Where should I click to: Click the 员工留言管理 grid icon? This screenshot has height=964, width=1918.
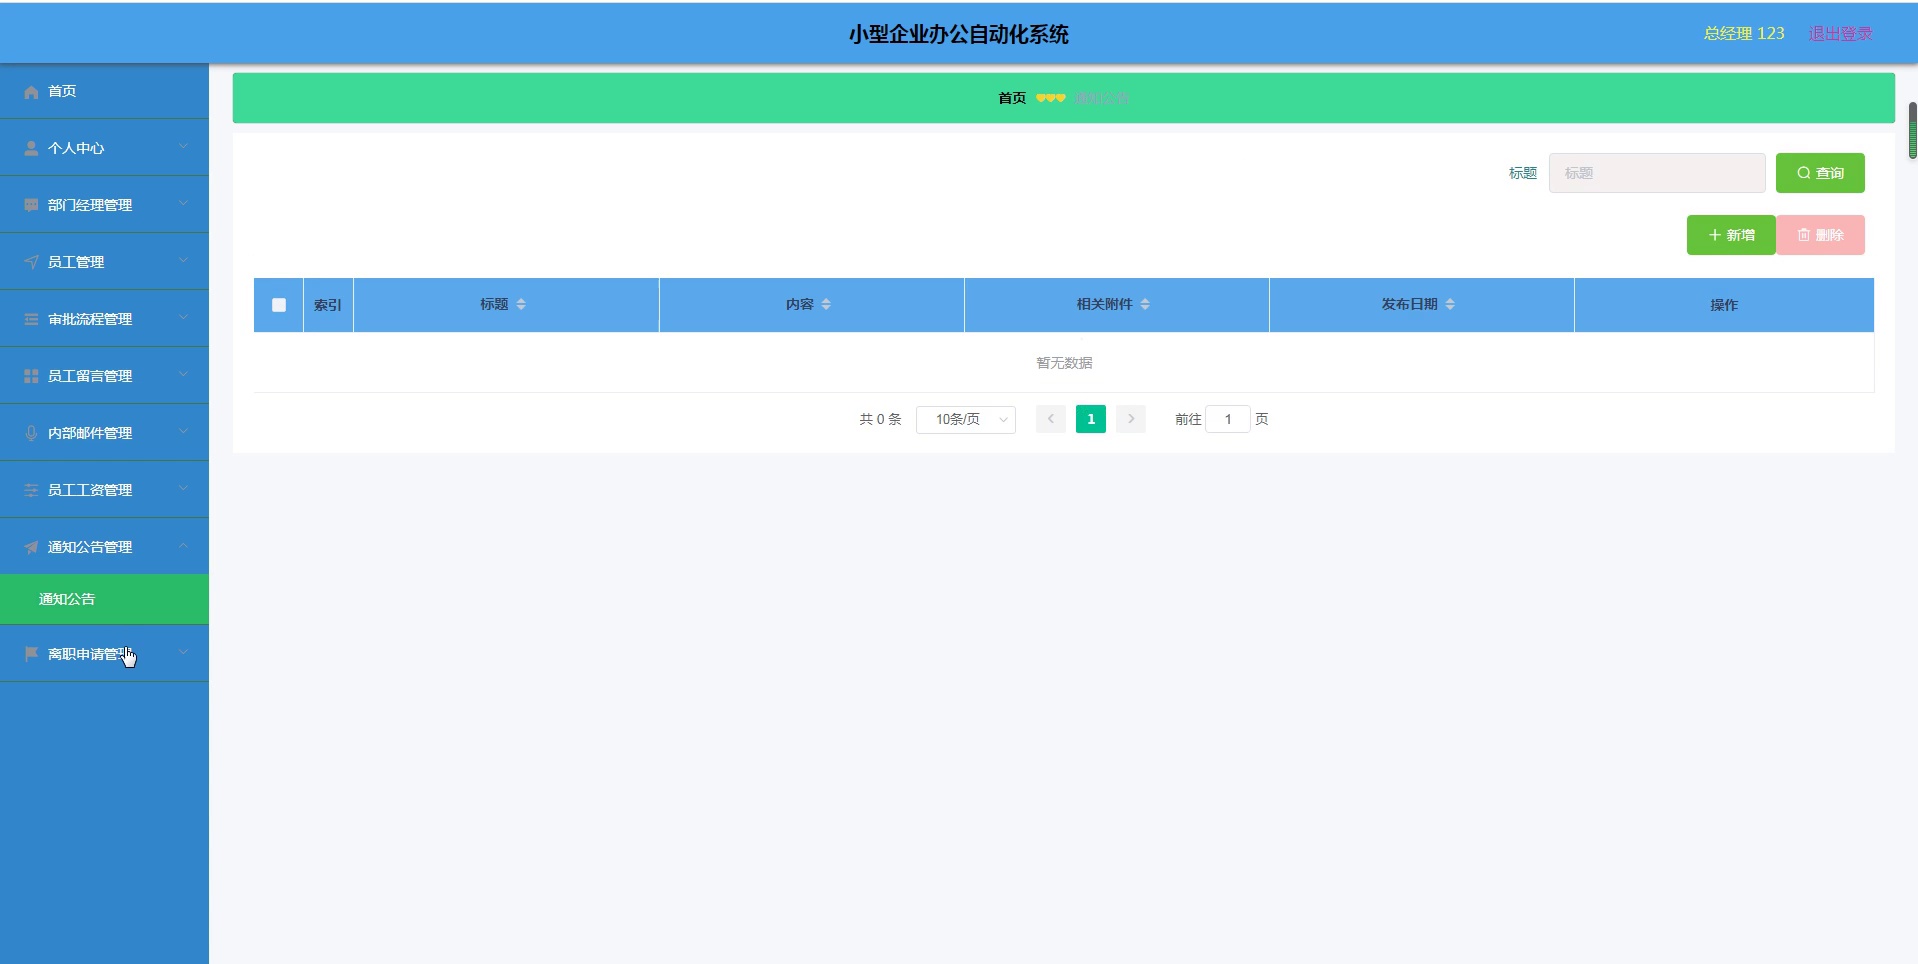(x=31, y=375)
